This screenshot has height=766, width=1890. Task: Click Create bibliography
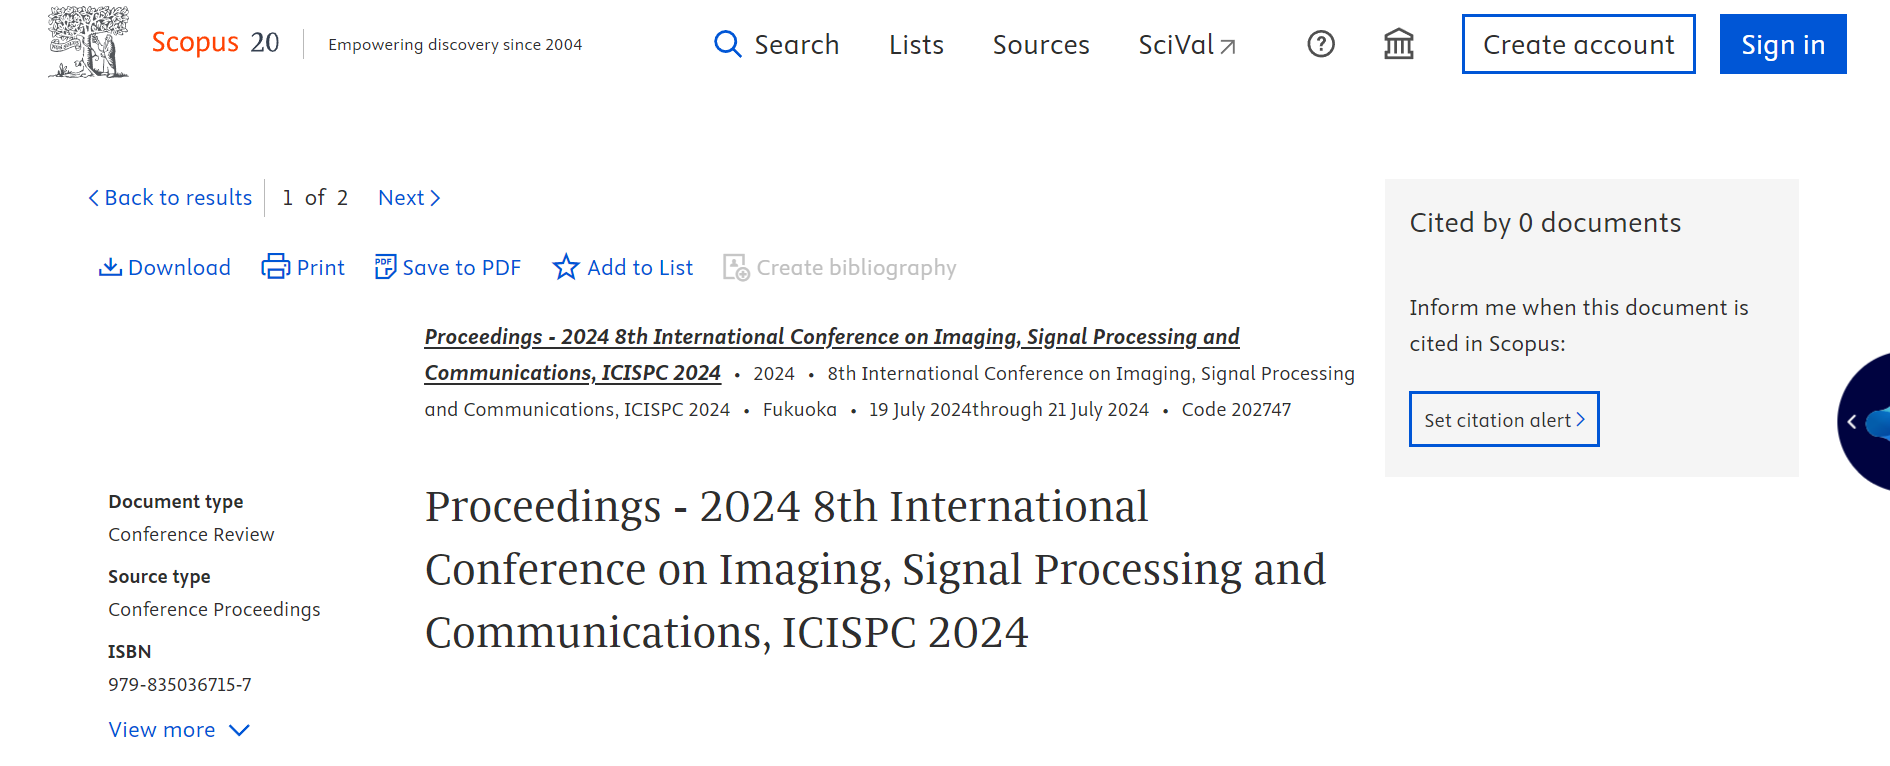[840, 267]
